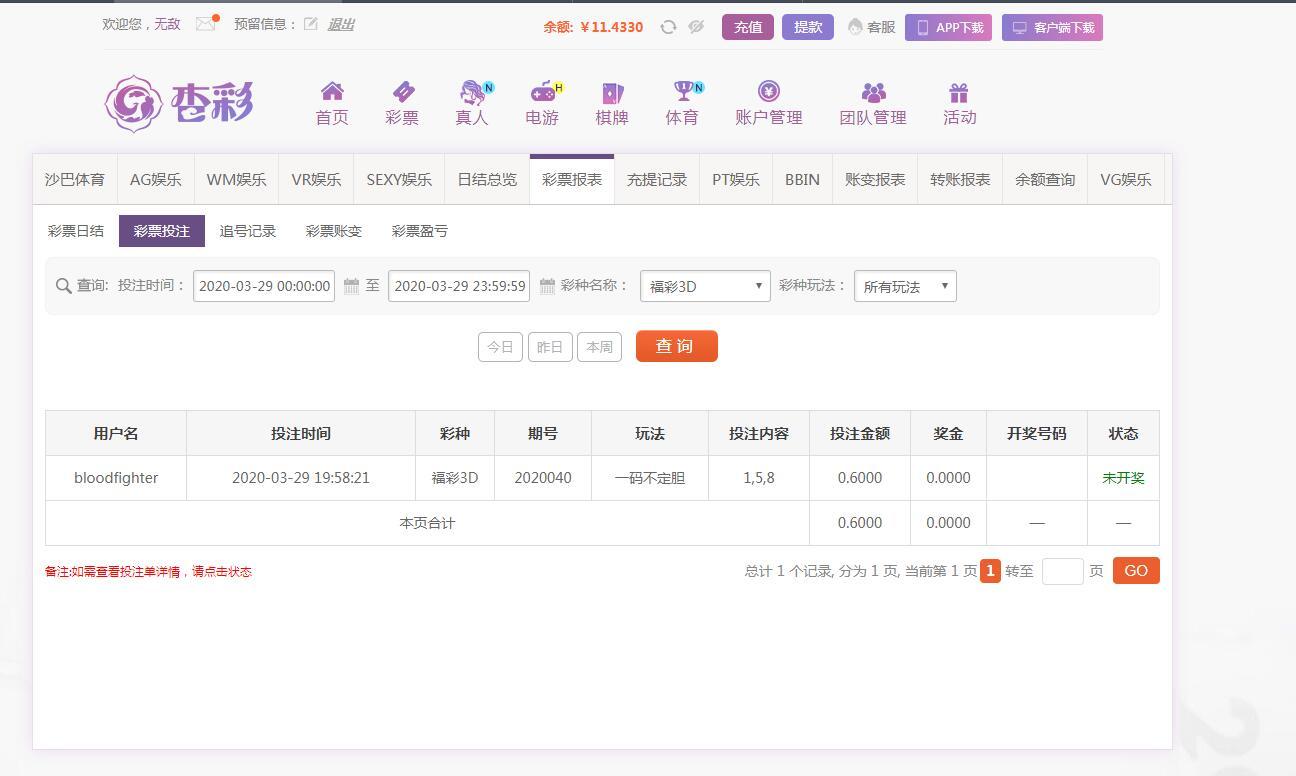Switch to VR娱乐 tab

317,180
